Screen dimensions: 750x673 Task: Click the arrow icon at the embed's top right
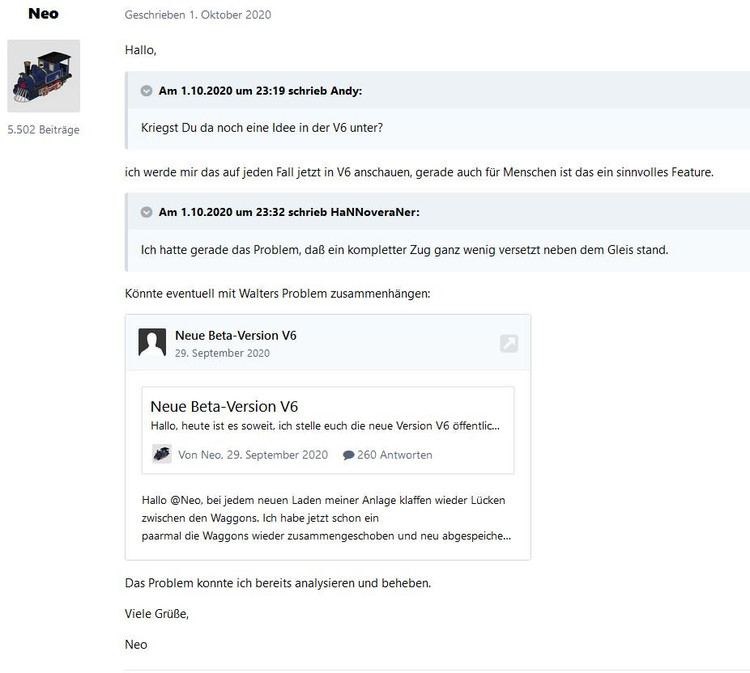click(x=509, y=344)
